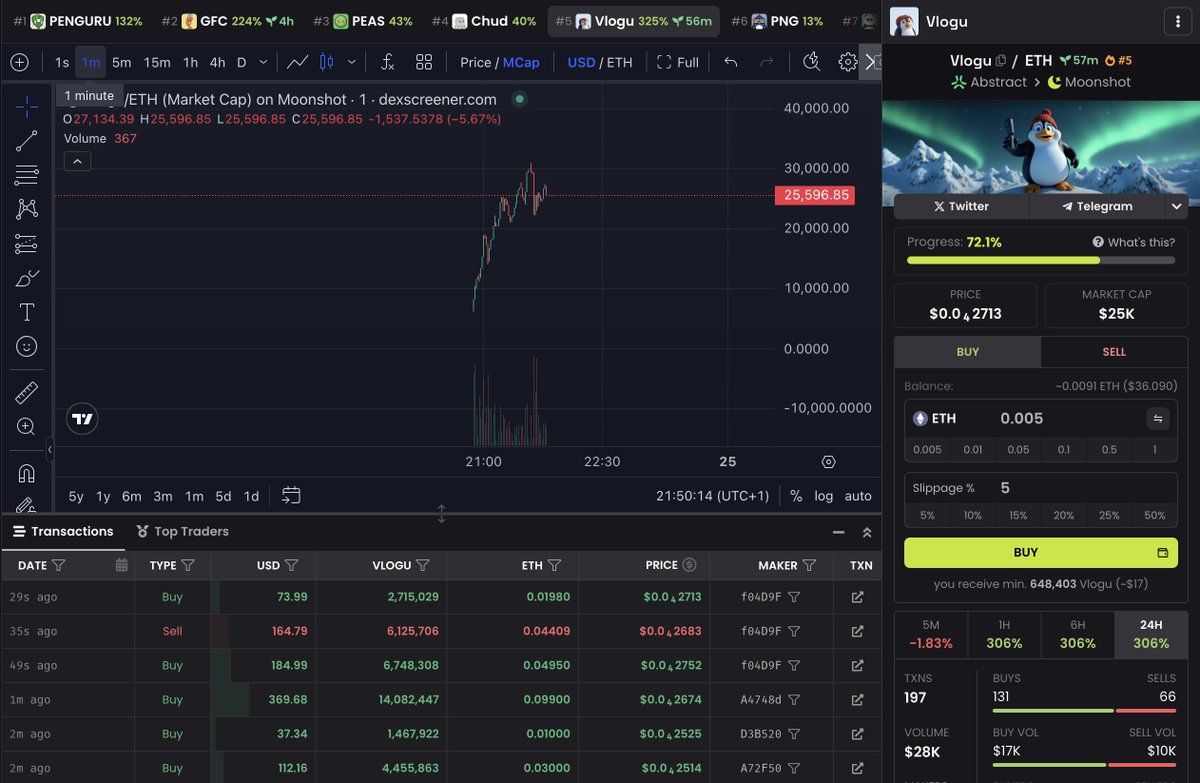Toggle log scale on chart

click(x=824, y=495)
